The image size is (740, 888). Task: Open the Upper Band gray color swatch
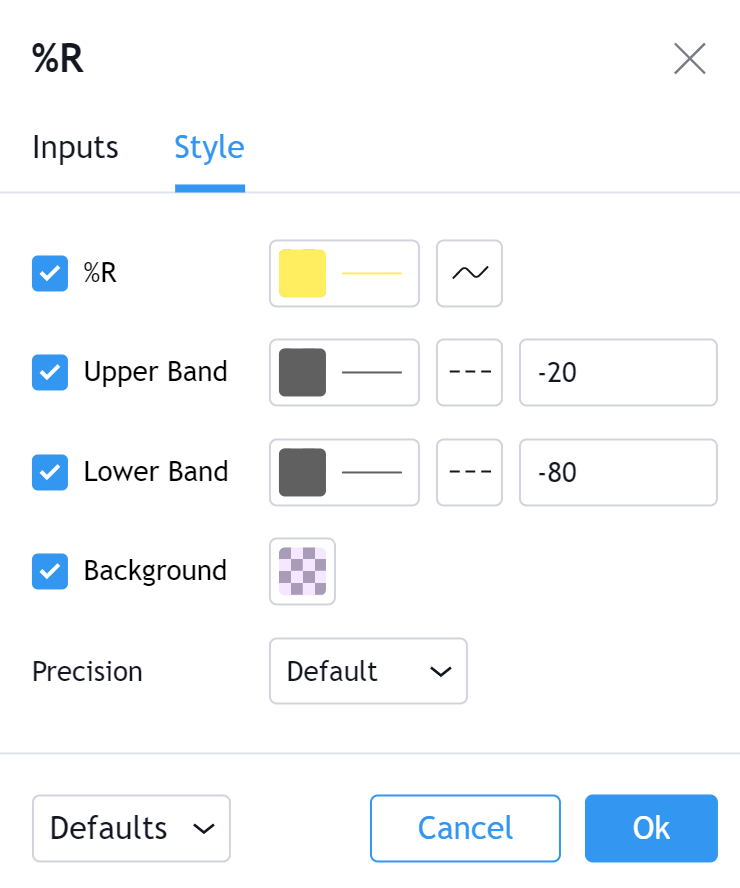[x=303, y=373]
